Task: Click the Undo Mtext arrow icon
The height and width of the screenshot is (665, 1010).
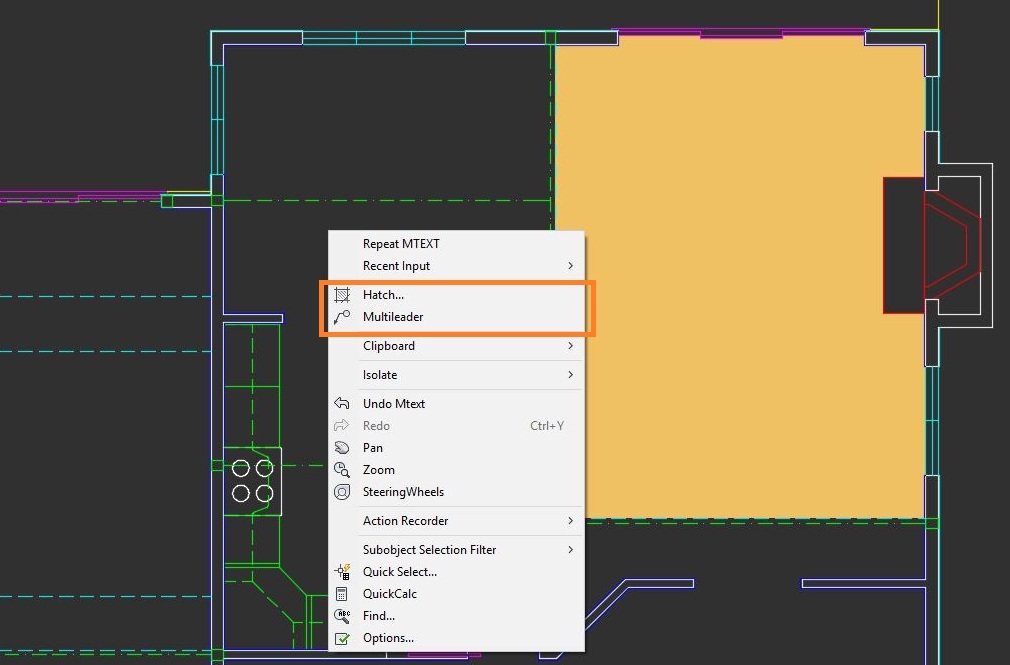Action: [x=342, y=404]
